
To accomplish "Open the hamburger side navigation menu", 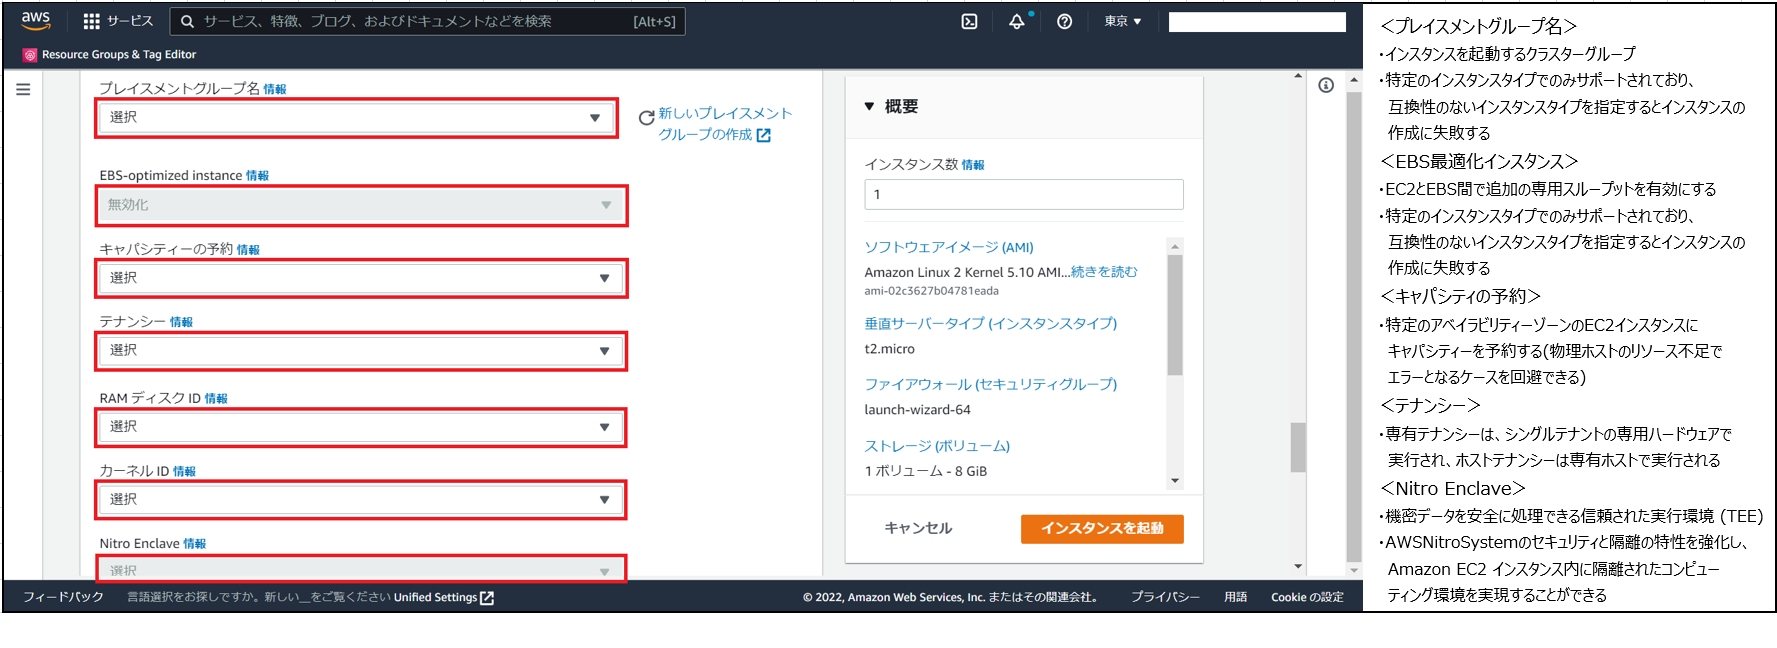I will coord(23,89).
